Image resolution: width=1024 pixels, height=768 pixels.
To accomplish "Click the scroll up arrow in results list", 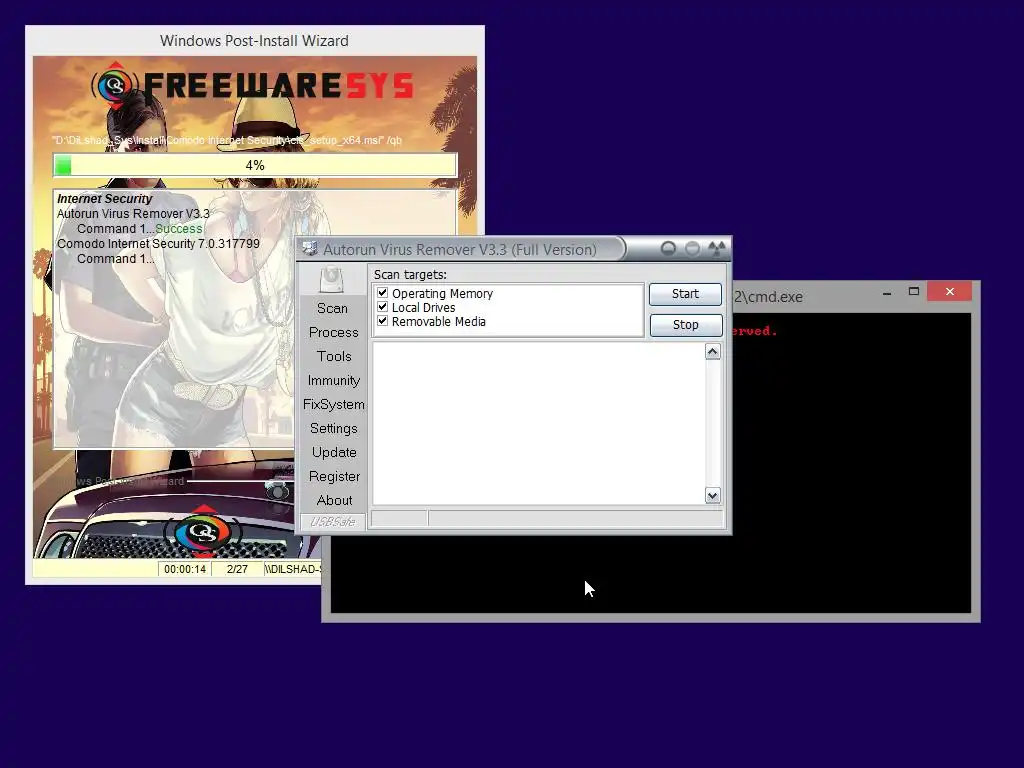I will click(712, 352).
